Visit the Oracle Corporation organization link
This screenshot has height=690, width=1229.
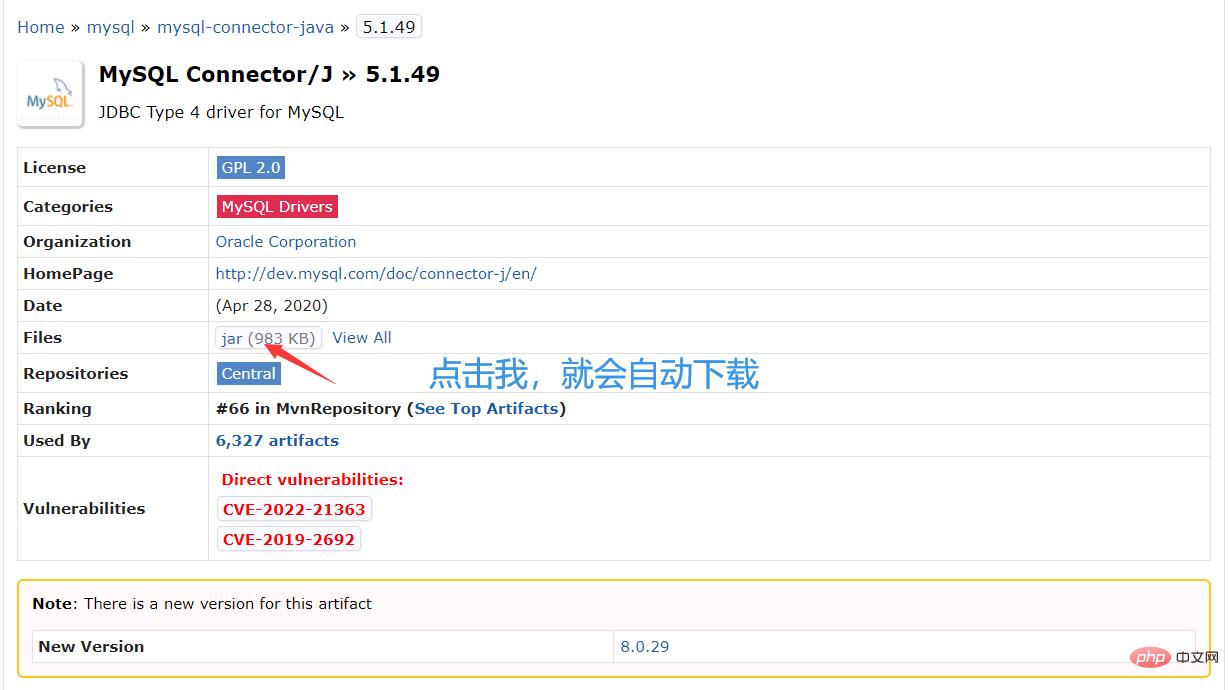coord(286,241)
